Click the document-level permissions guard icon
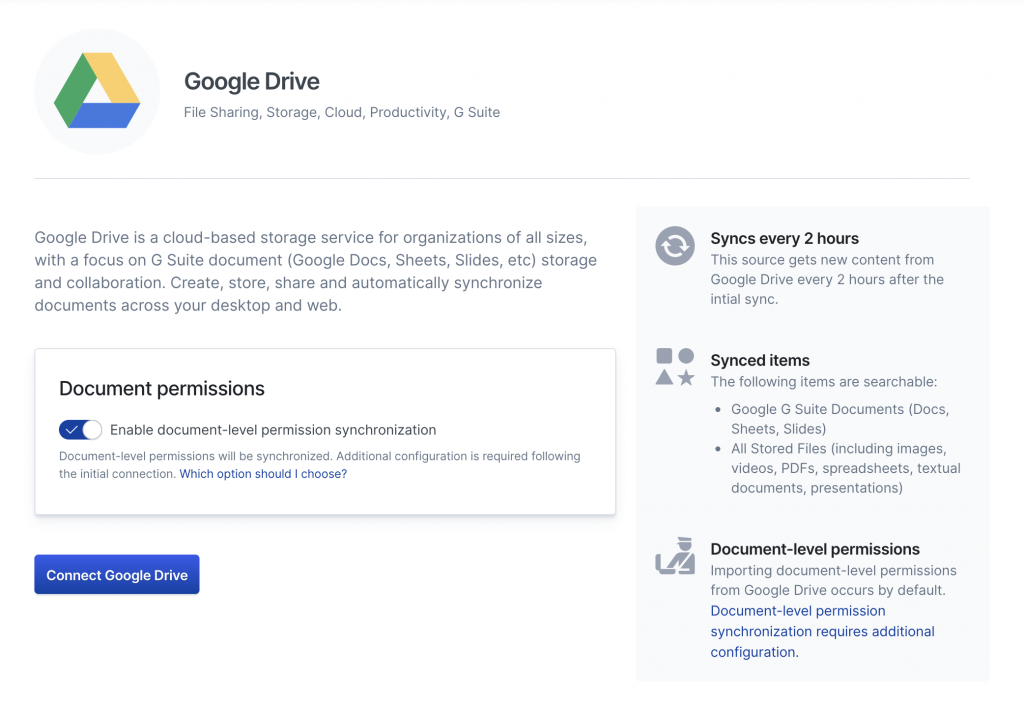Image resolution: width=1024 pixels, height=708 pixels. (x=675, y=556)
